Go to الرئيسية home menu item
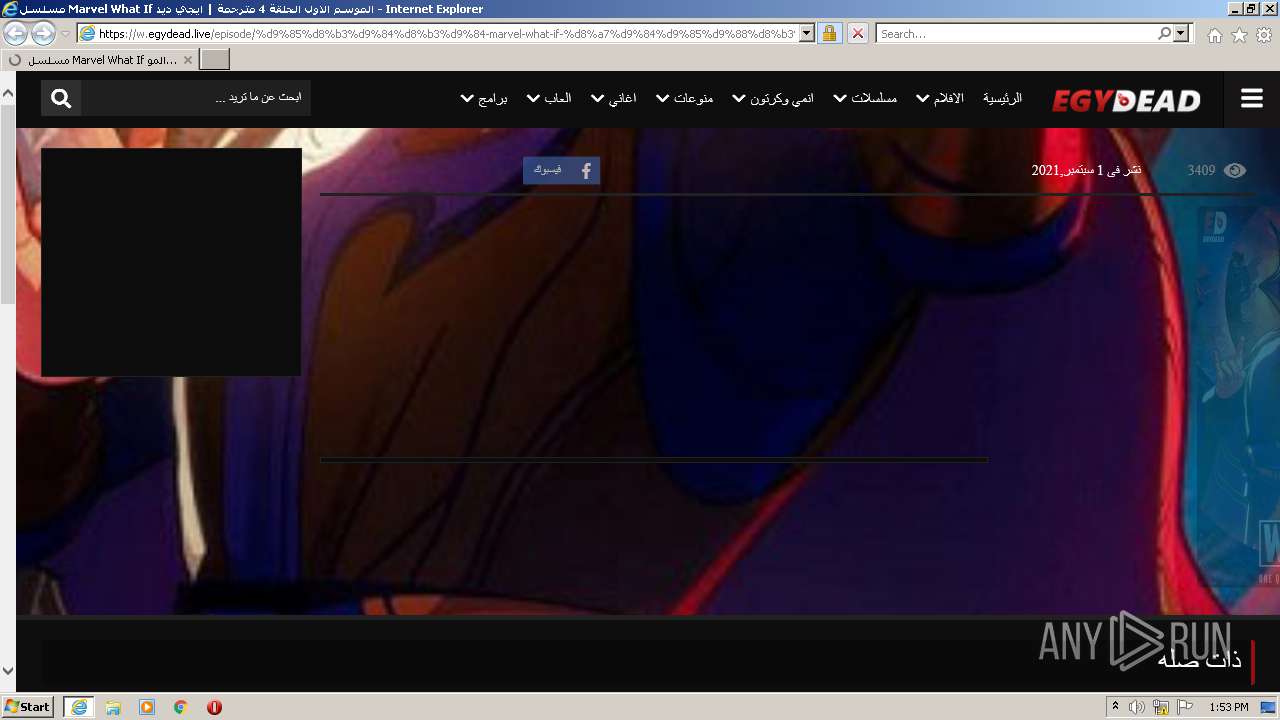Viewport: 1280px width, 720px height. coord(1002,98)
